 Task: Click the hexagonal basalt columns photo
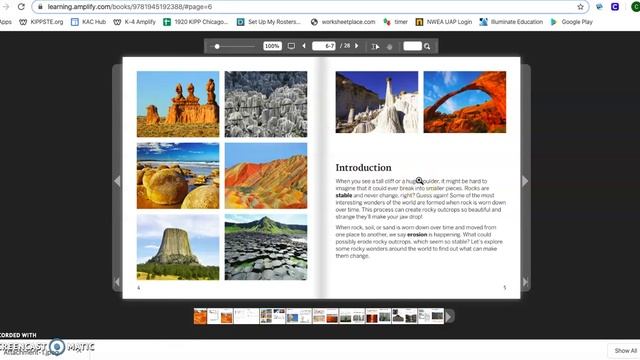pyautogui.click(x=266, y=247)
